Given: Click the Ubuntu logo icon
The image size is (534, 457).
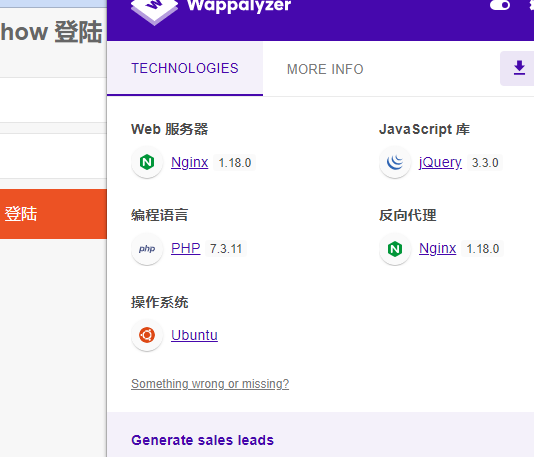Looking at the screenshot, I should (147, 335).
